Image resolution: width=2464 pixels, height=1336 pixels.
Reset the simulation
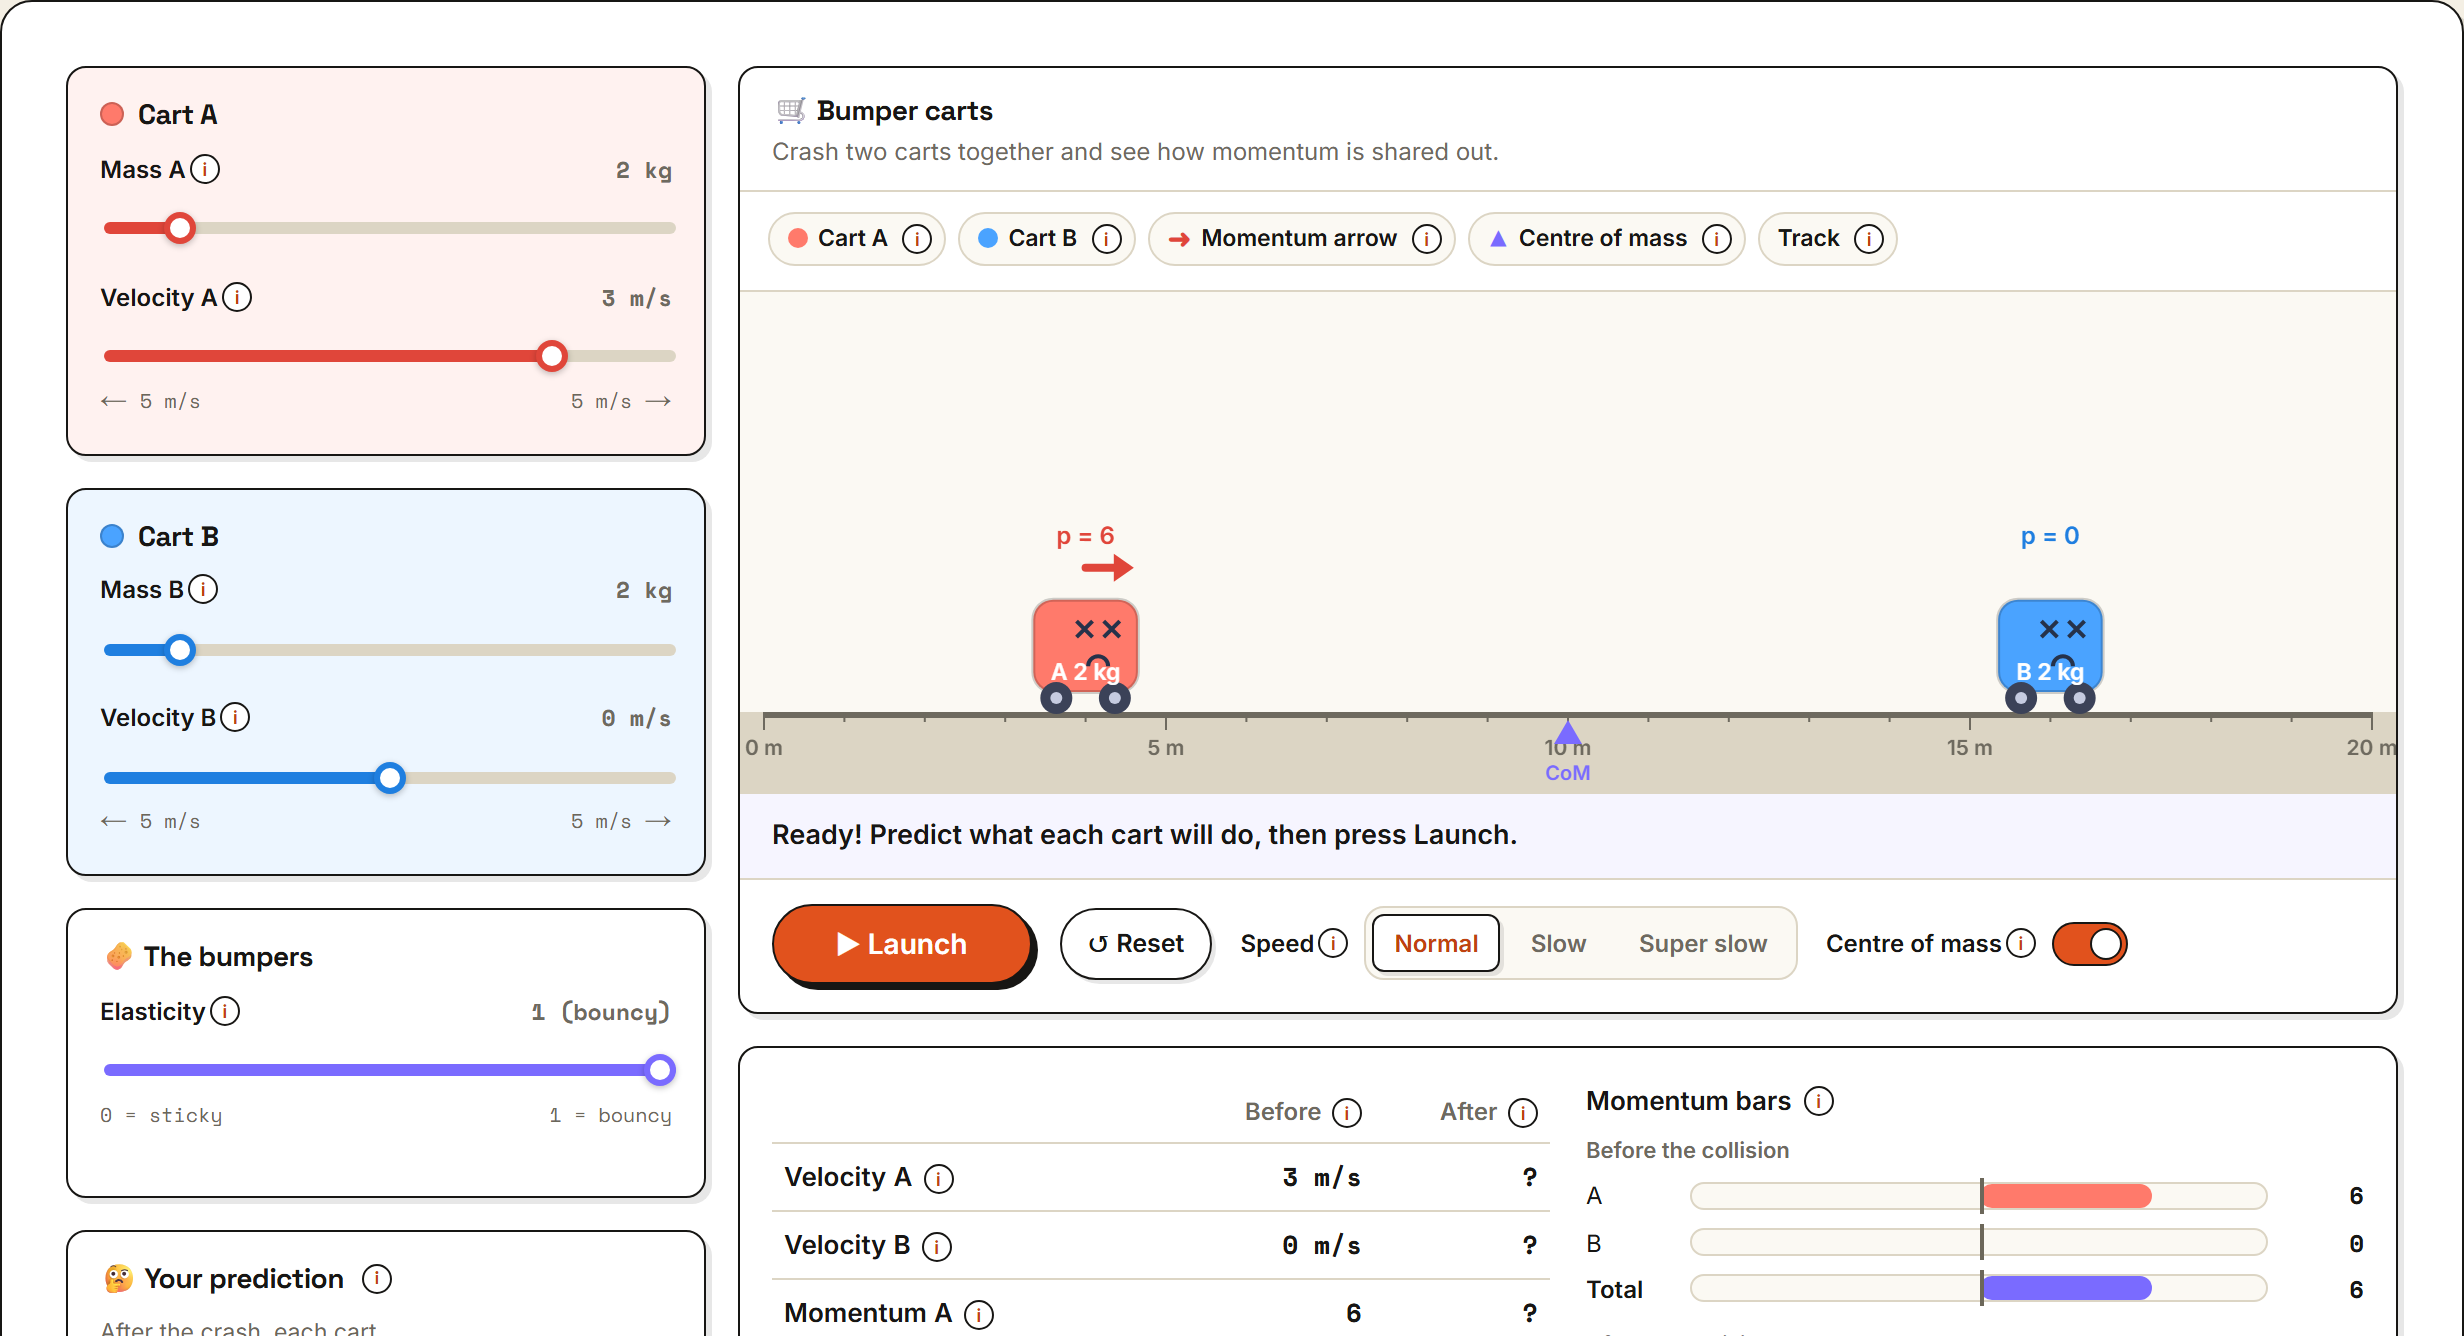point(1135,943)
